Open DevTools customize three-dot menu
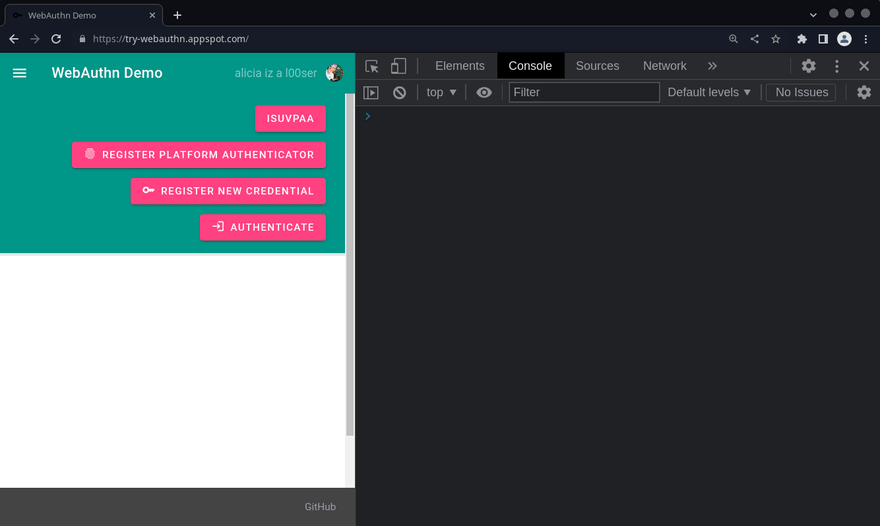Screen dimensions: 880x526 [836, 66]
